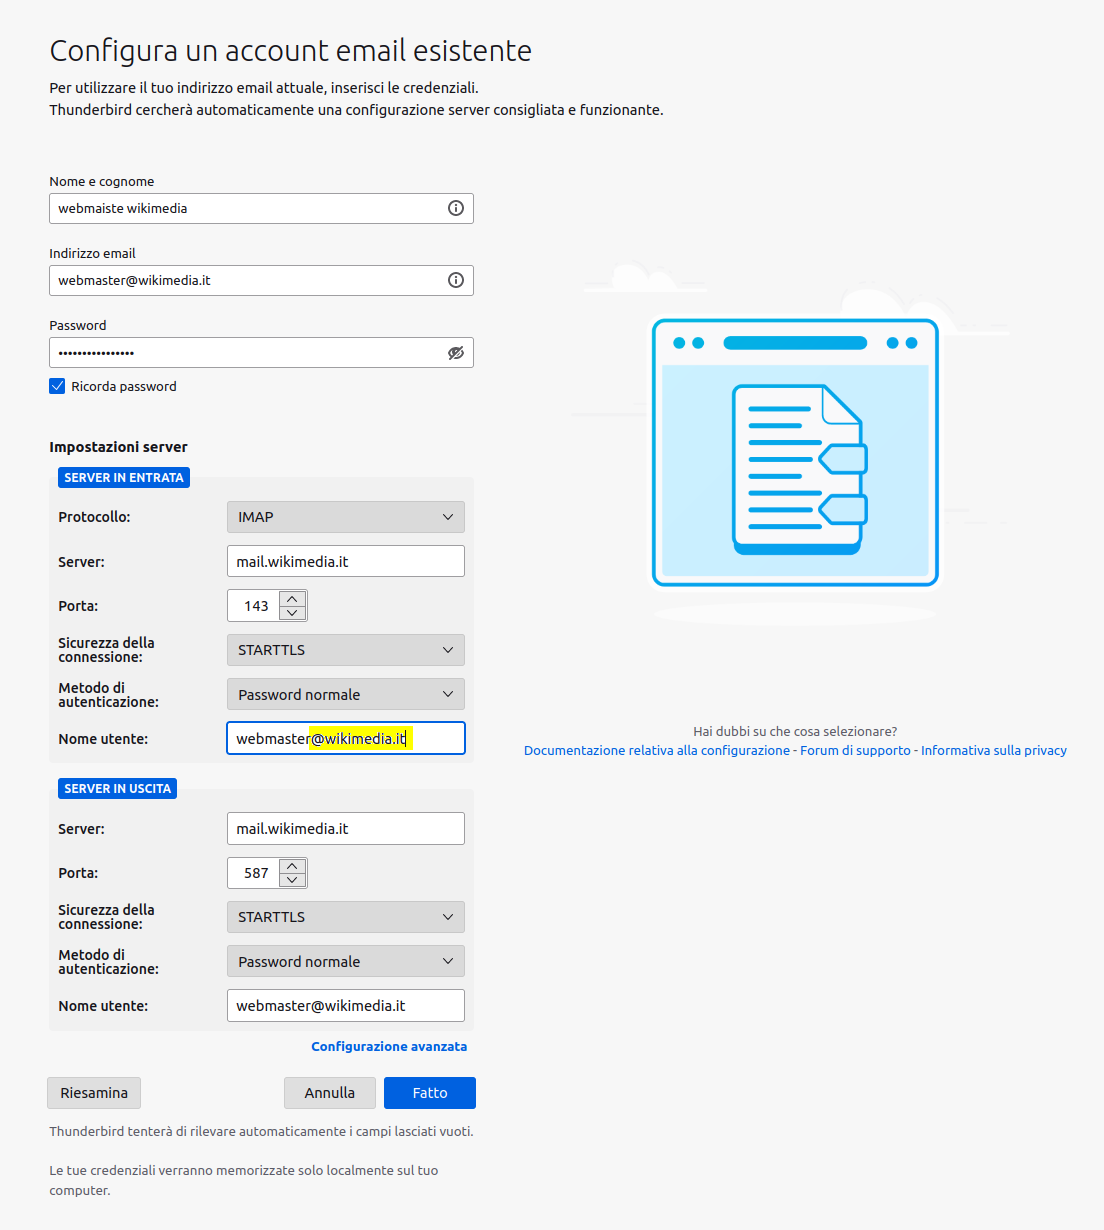This screenshot has width=1104, height=1230.
Task: Open outgoing Metodo di autenticazione dropdown
Action: coord(345,962)
